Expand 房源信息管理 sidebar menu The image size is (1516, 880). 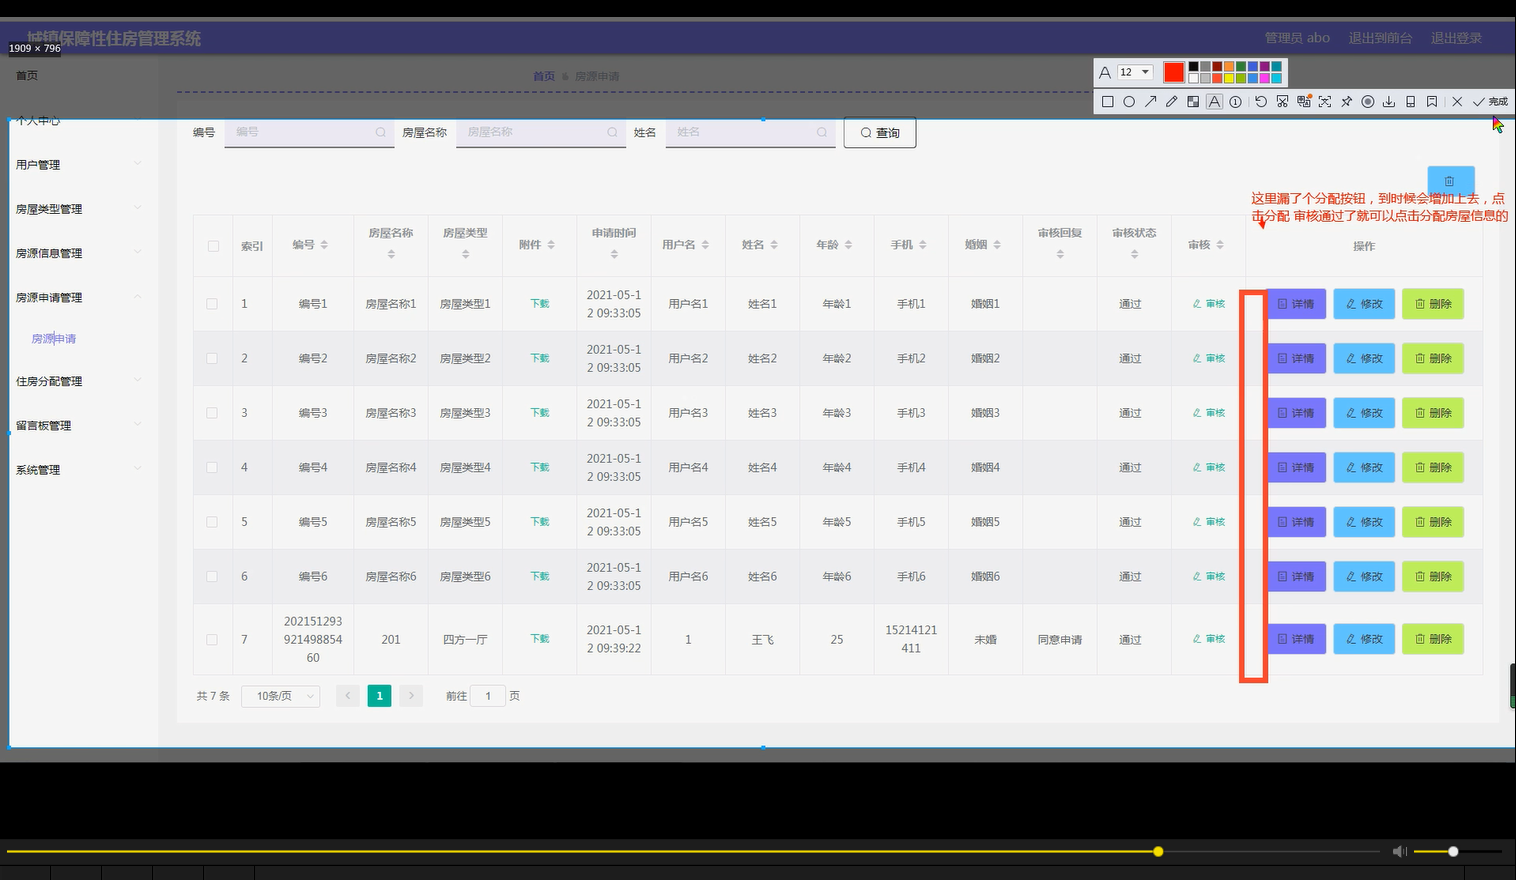[79, 253]
